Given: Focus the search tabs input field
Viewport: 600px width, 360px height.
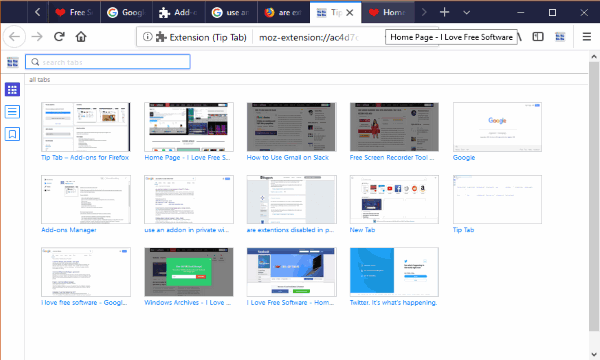Looking at the screenshot, I should [x=108, y=62].
